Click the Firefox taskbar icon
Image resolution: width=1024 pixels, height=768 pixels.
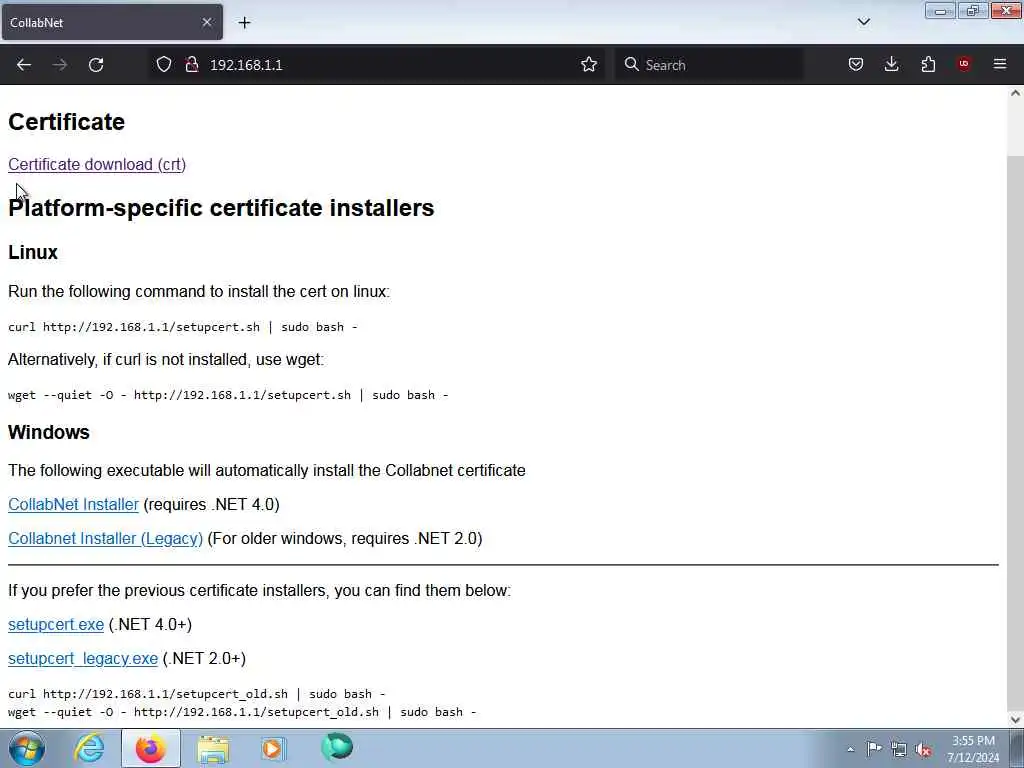click(150, 748)
